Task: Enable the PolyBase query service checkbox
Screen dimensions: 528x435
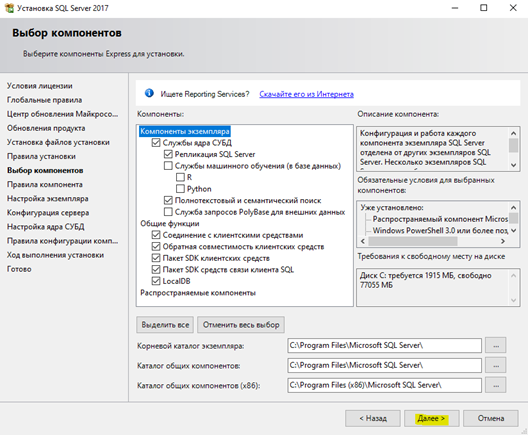Action: (x=168, y=212)
